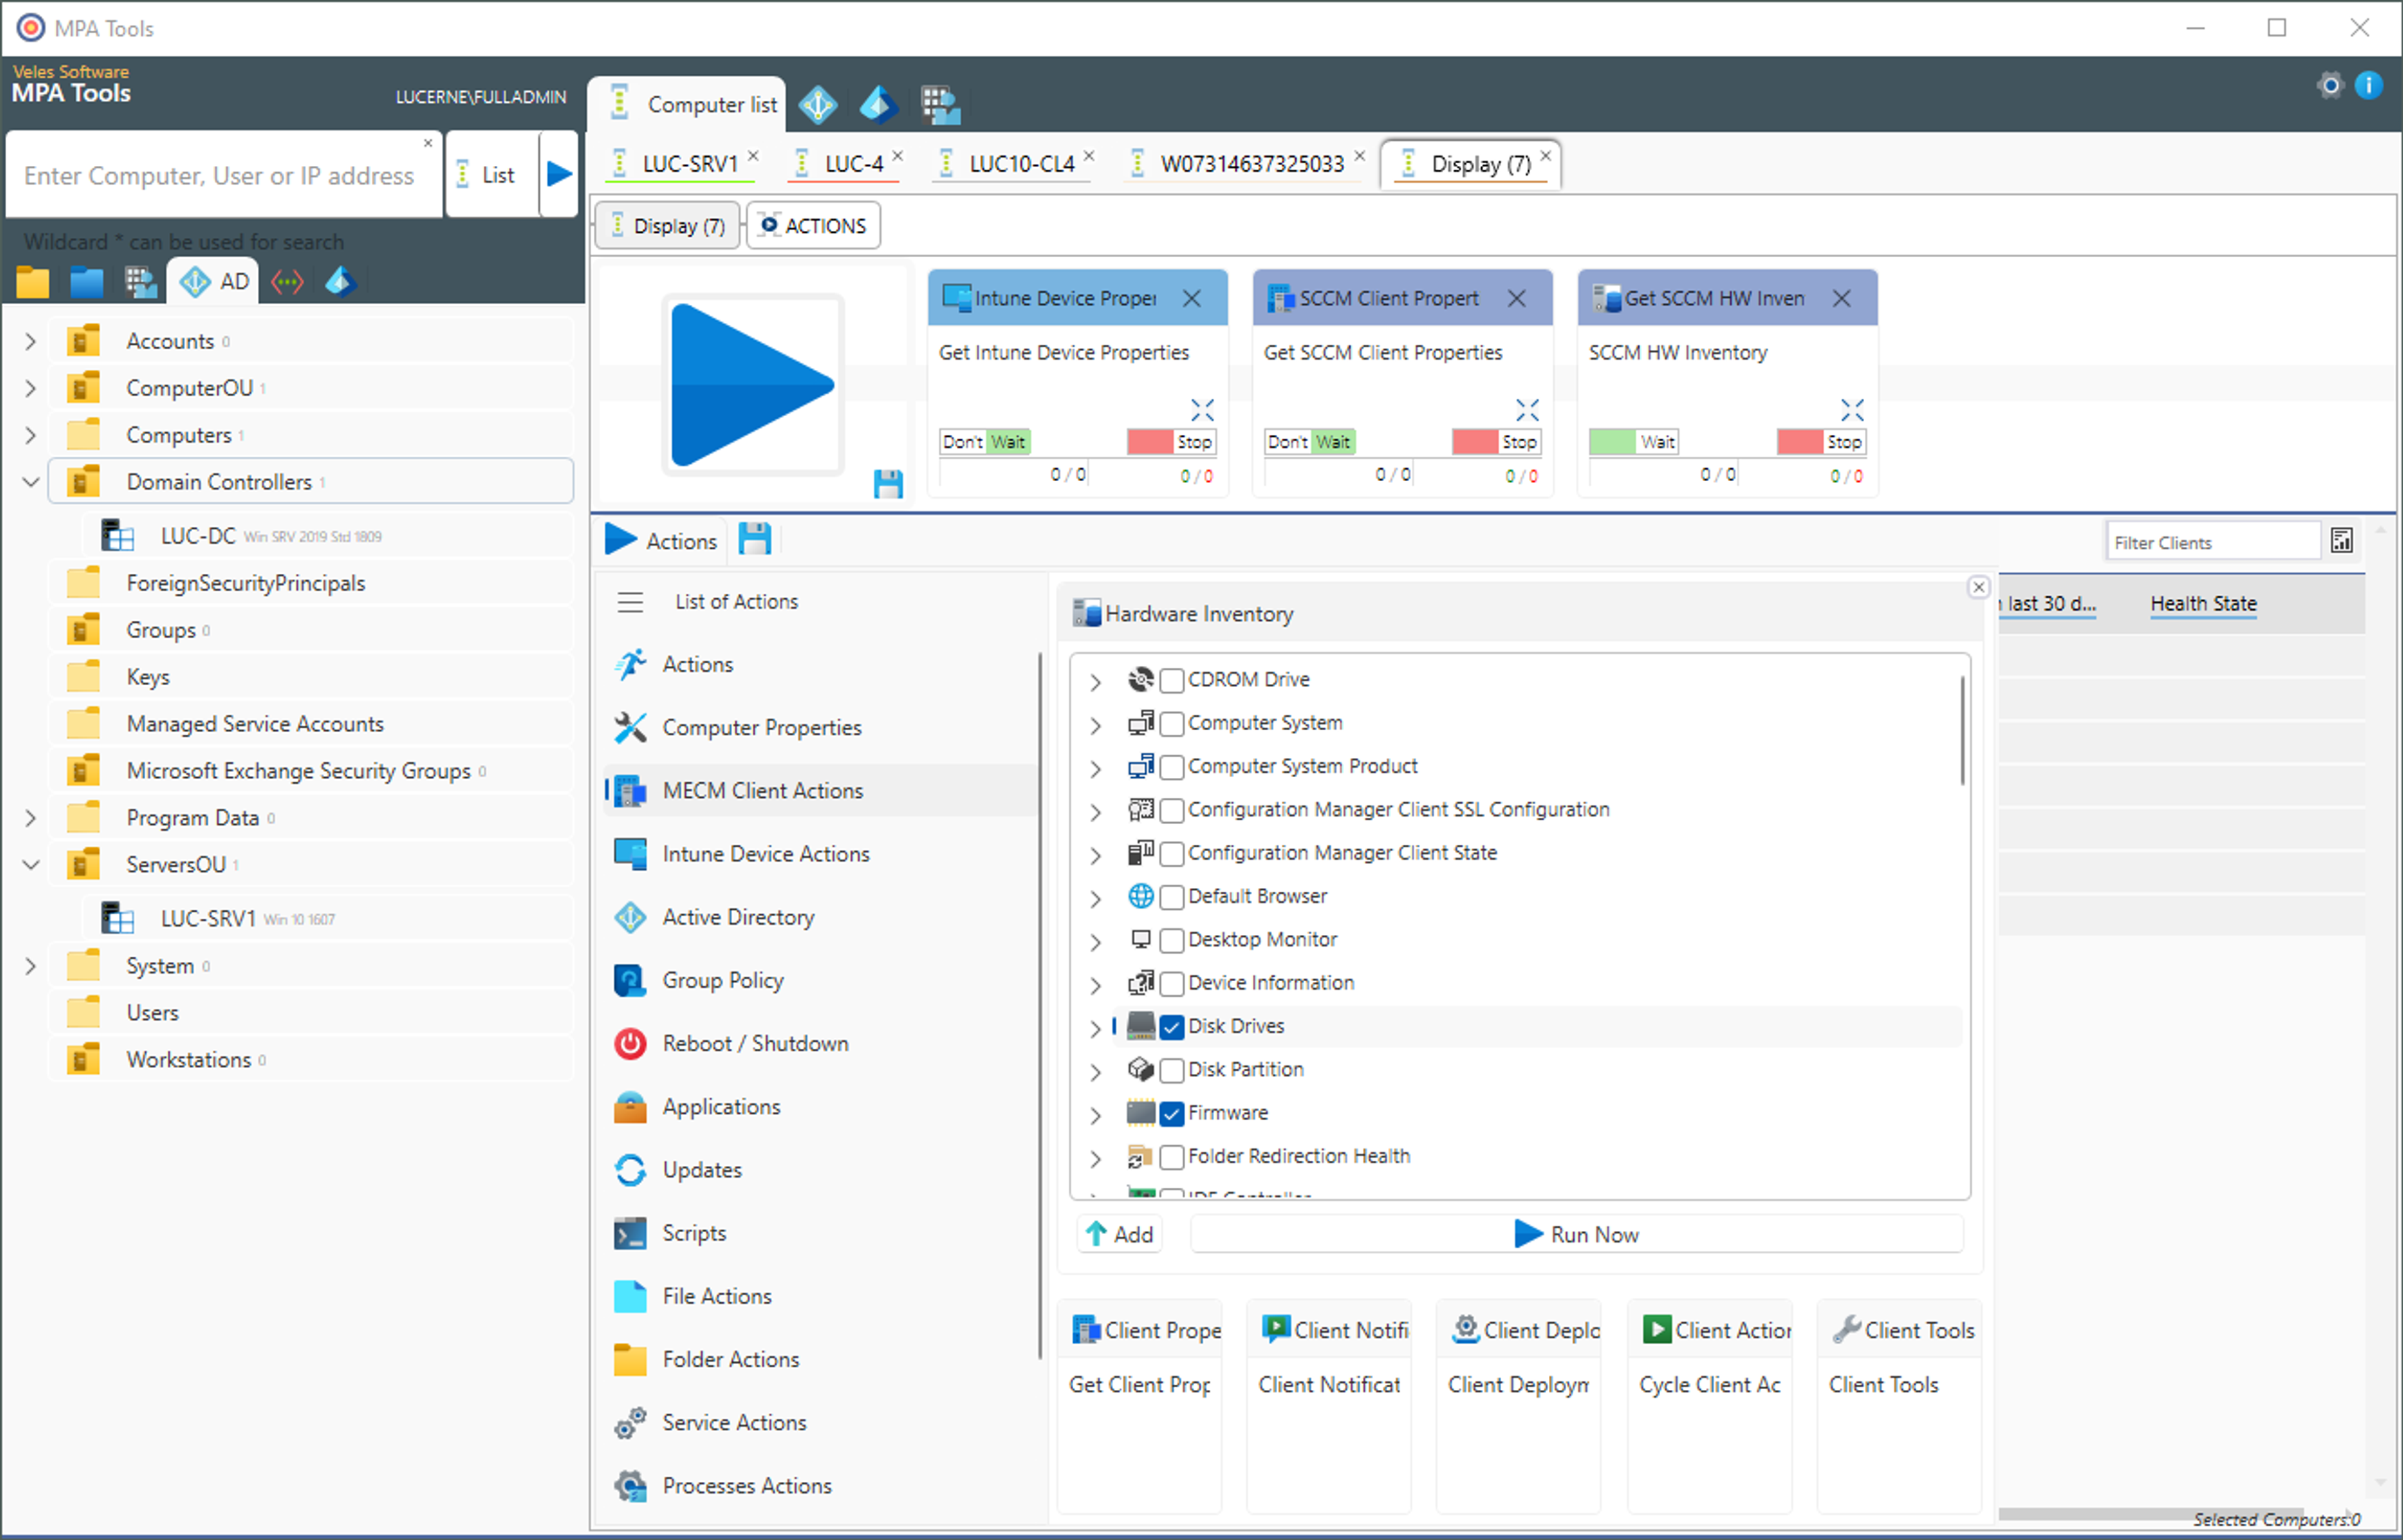
Task: Expand the Accounts AD folder
Action: 30,342
